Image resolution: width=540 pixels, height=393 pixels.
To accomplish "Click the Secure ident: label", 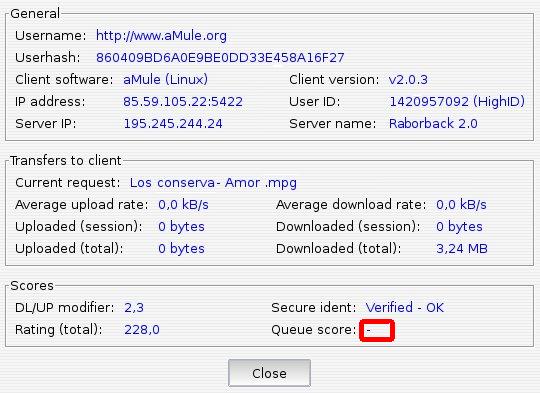I will [x=313, y=308].
